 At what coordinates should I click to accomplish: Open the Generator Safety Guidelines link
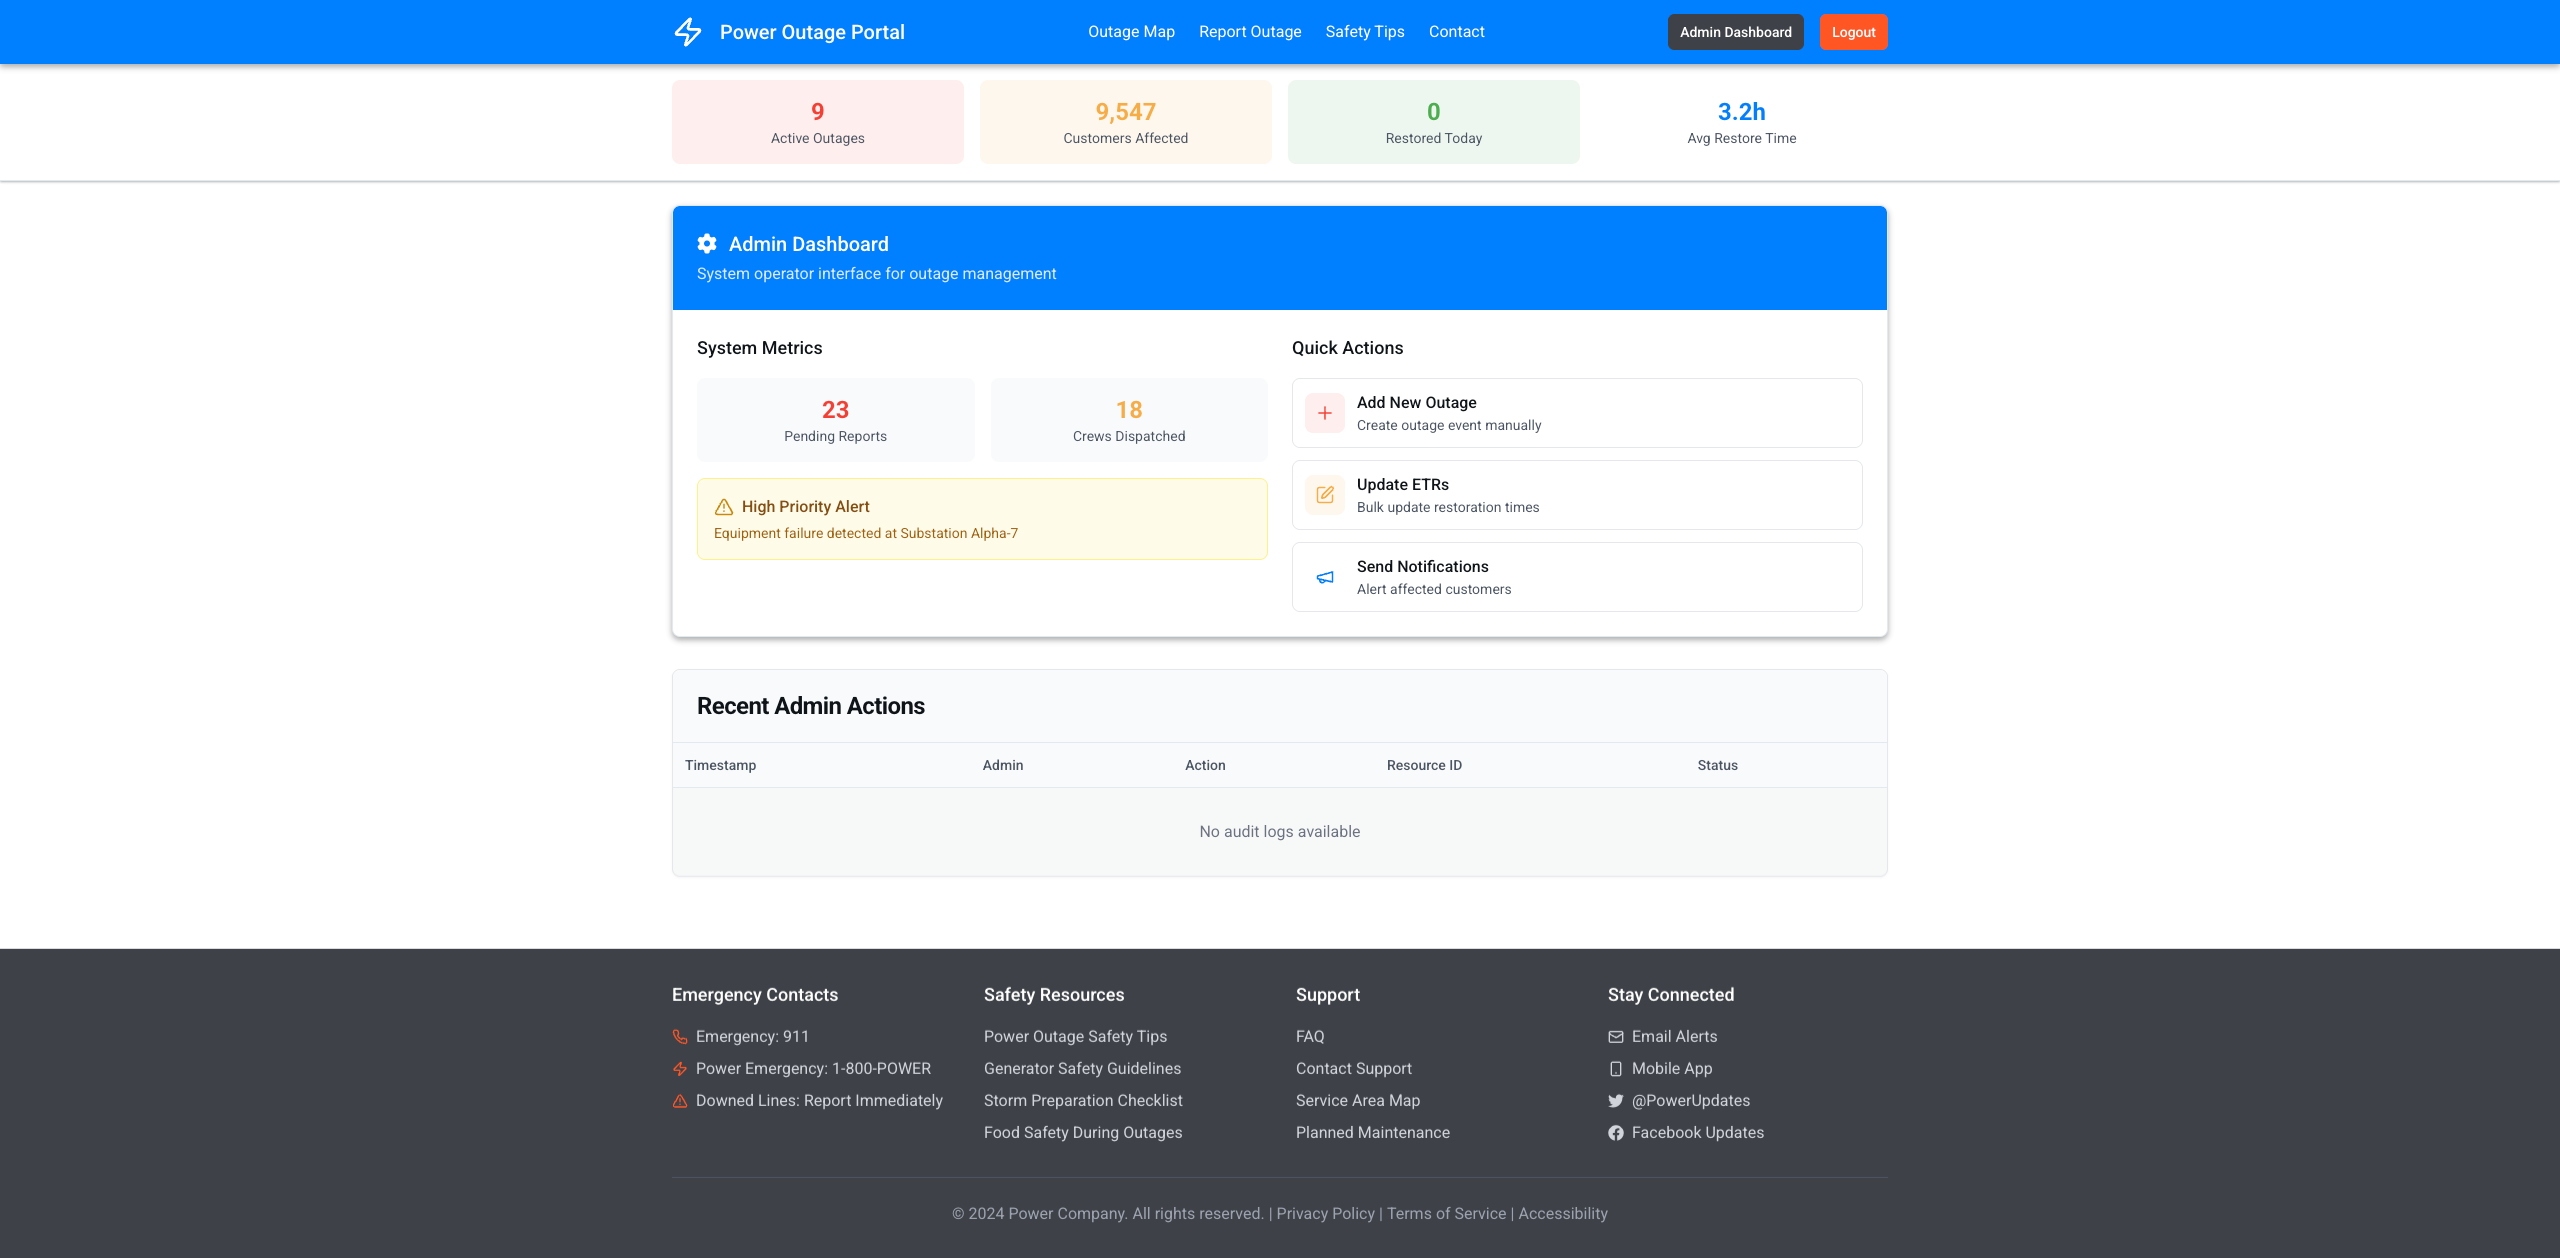(1082, 1068)
